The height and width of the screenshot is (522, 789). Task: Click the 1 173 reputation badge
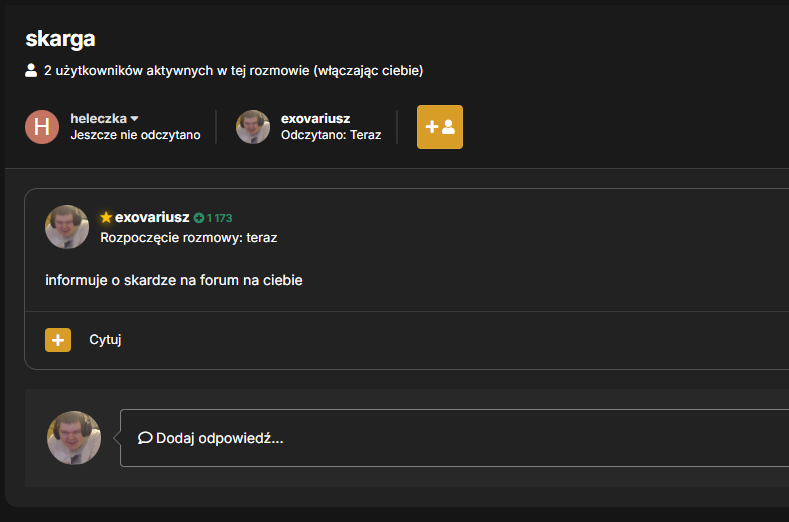point(213,218)
